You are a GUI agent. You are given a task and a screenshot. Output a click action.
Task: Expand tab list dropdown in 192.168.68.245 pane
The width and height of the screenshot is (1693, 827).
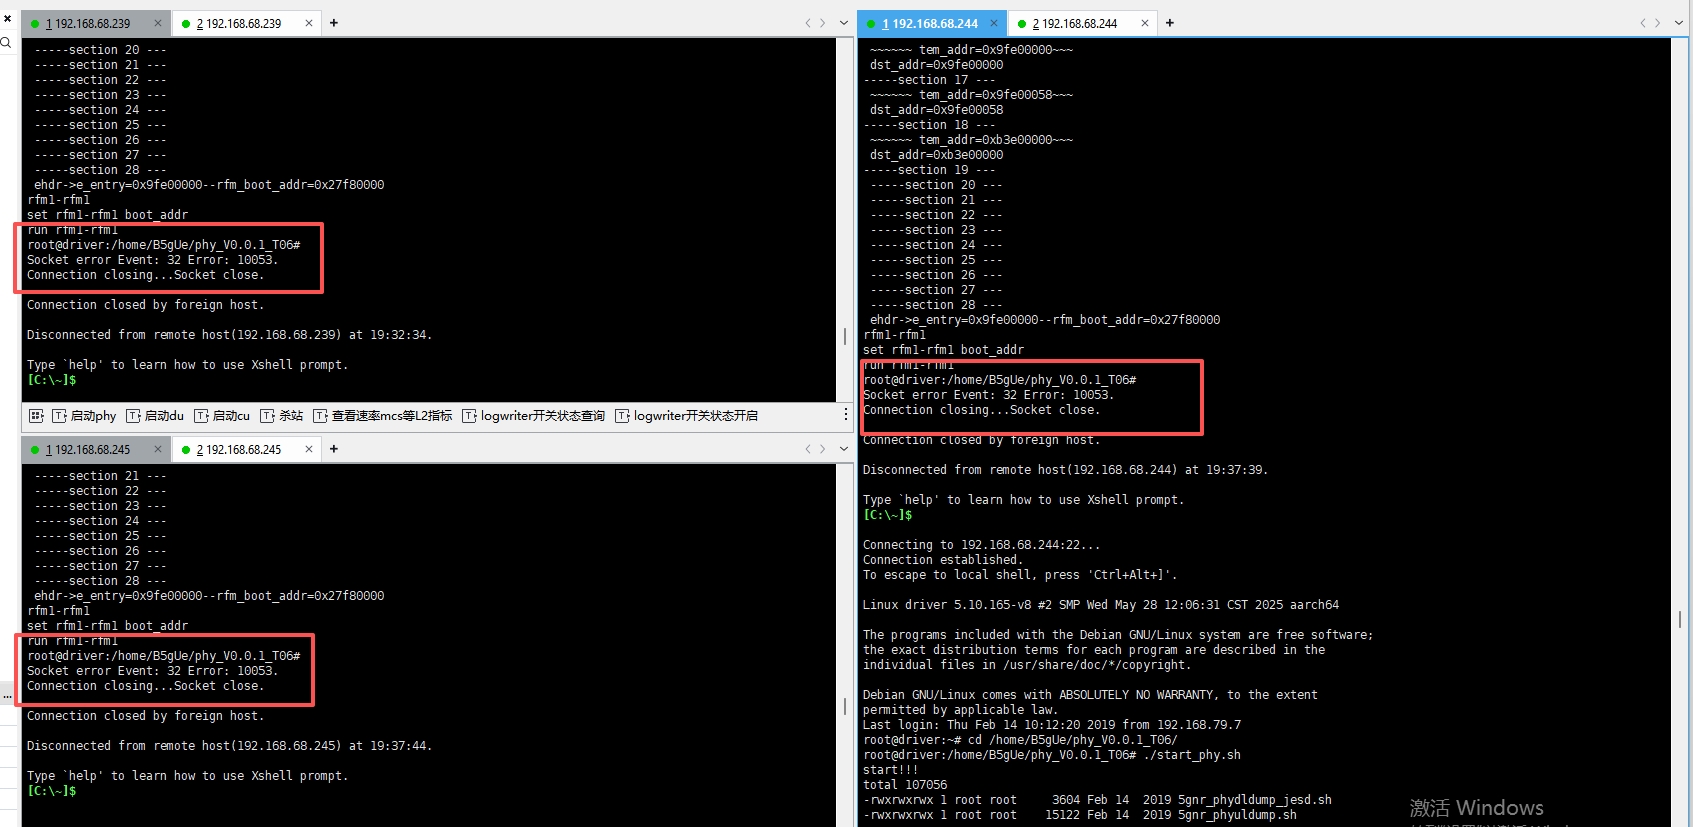pos(843,449)
